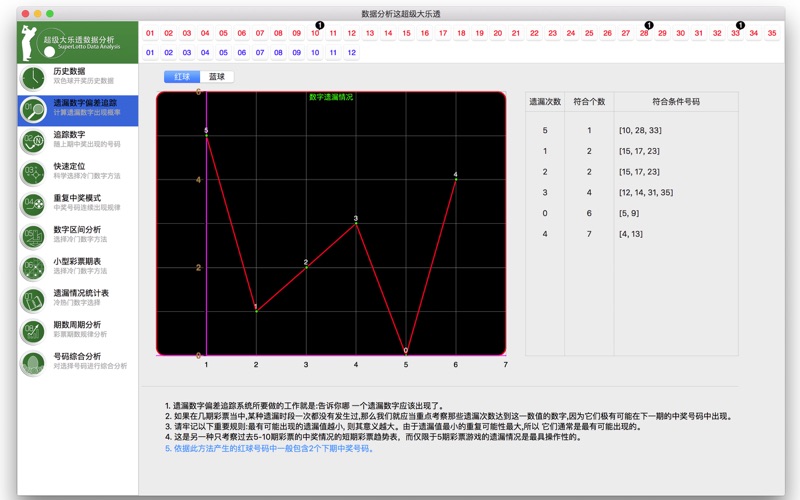Click the 符合个数 column header
800x500 pixels.
[x=589, y=102]
